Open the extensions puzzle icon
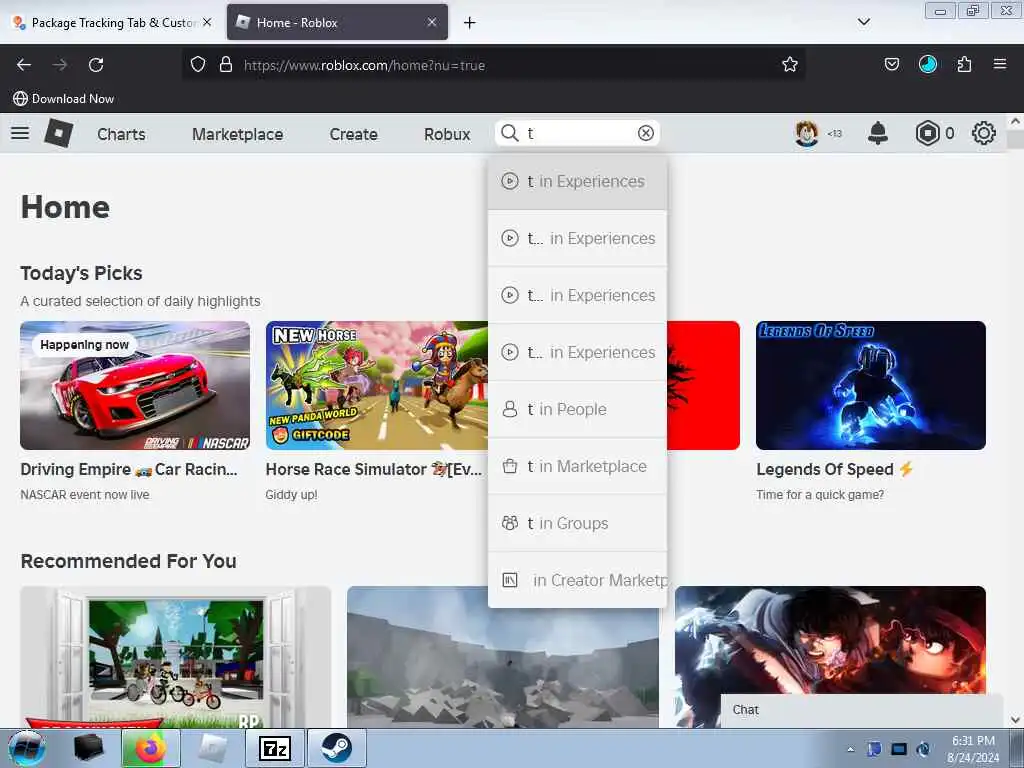The width and height of the screenshot is (1024, 768). click(x=964, y=65)
